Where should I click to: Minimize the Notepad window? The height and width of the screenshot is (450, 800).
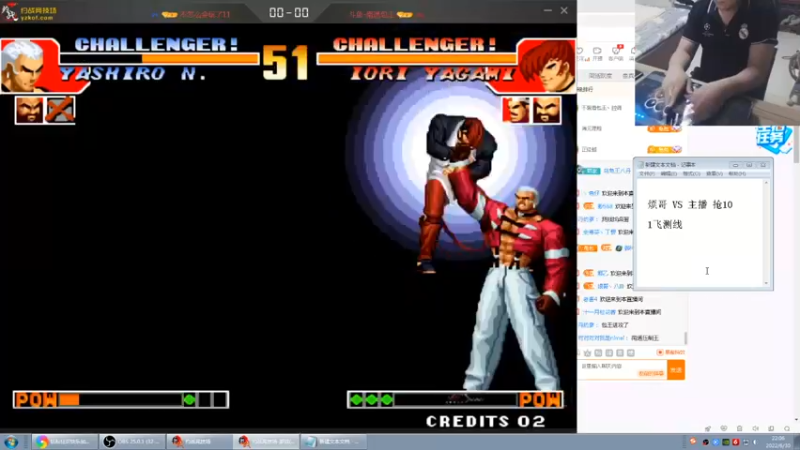[x=735, y=165]
